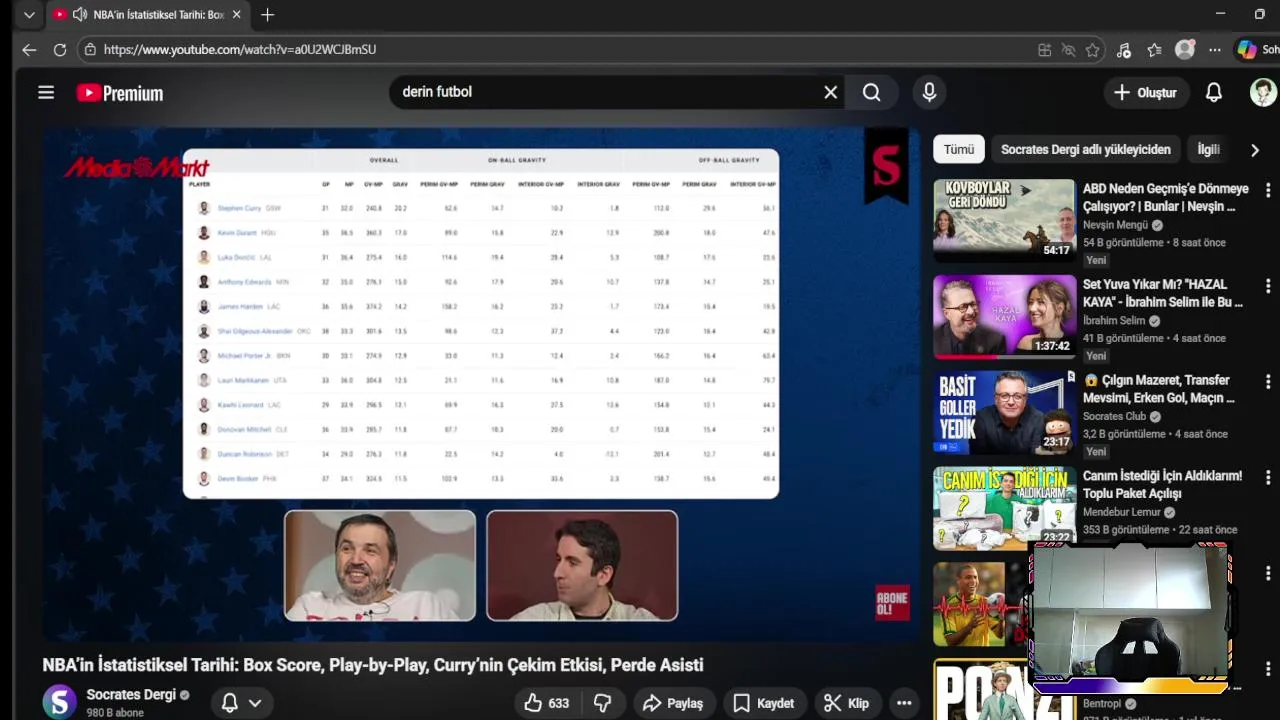1280x720 pixels.
Task: Open options for ABD Neden Geçmiş'e video
Action: pyautogui.click(x=1268, y=190)
